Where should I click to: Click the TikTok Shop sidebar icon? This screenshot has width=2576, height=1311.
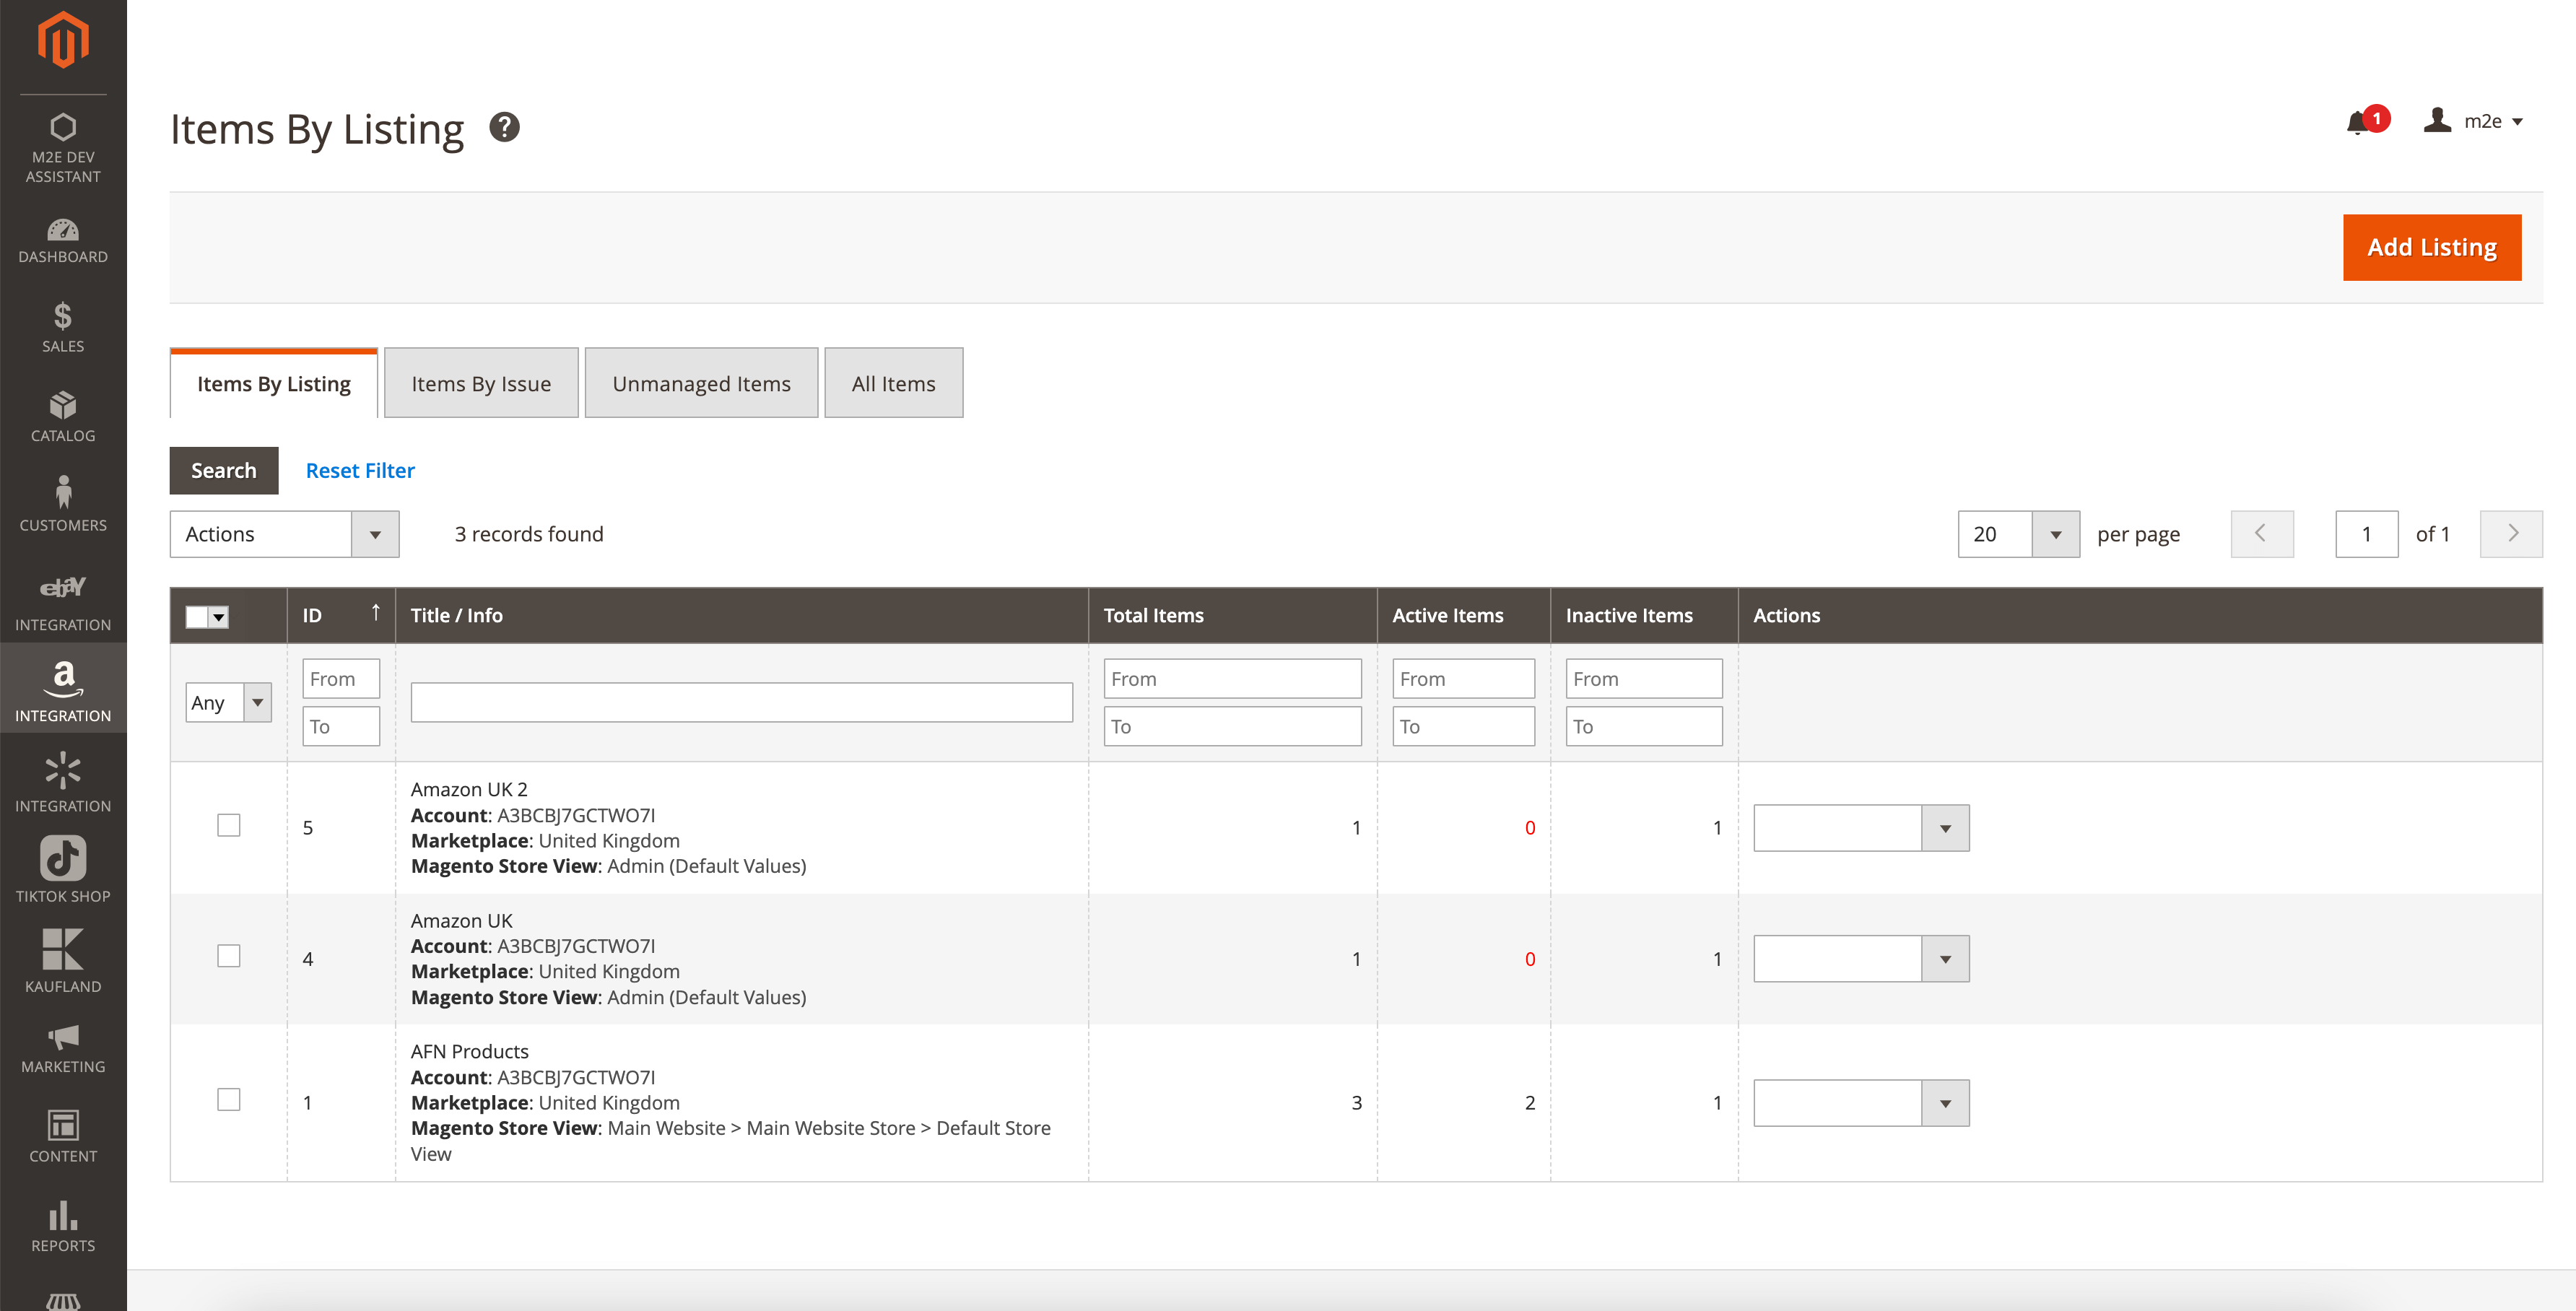[63, 869]
